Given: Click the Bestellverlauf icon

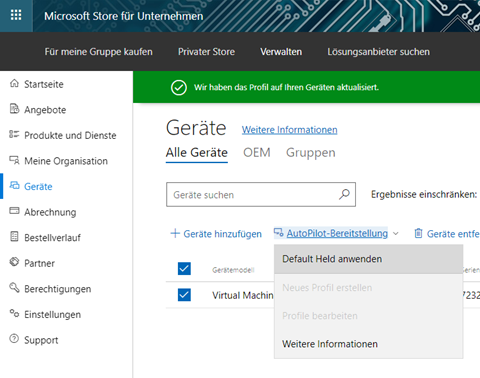Looking at the screenshot, I should pos(14,237).
